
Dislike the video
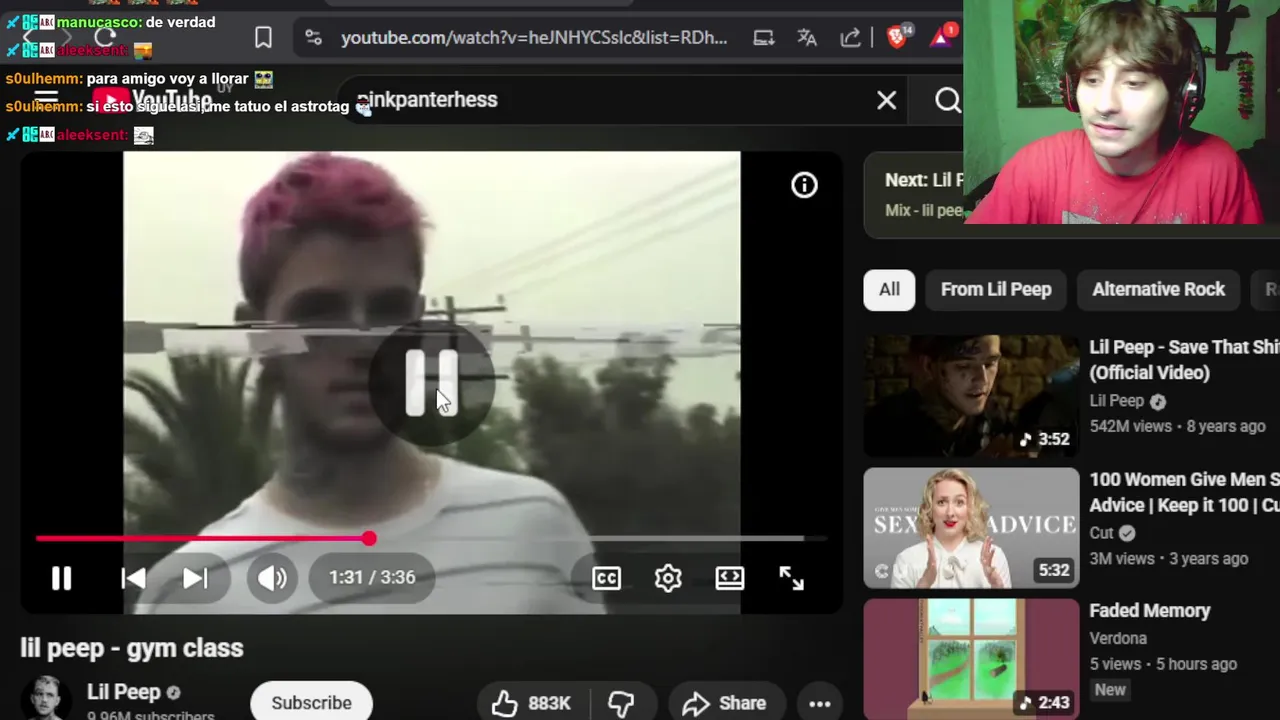tap(621, 704)
